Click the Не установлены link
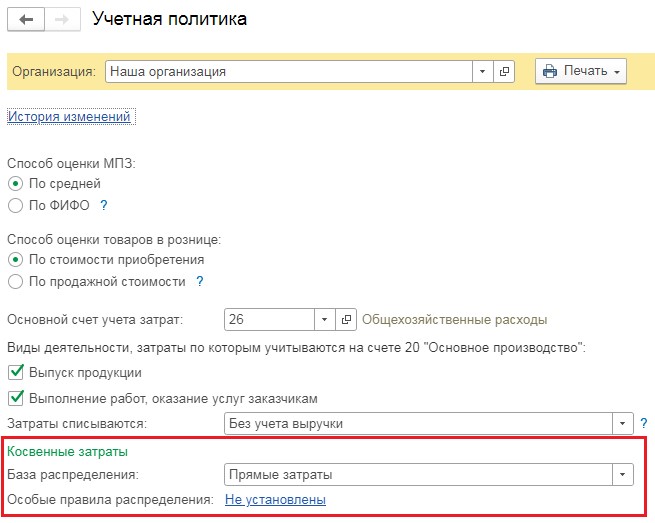This screenshot has height=523, width=655. [x=275, y=499]
